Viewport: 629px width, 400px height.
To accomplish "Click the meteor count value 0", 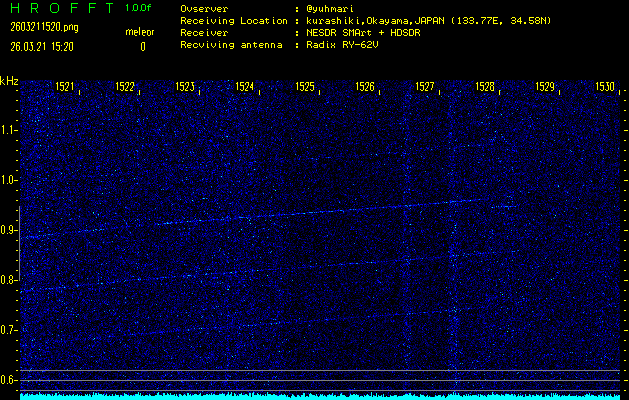I will point(142,46).
